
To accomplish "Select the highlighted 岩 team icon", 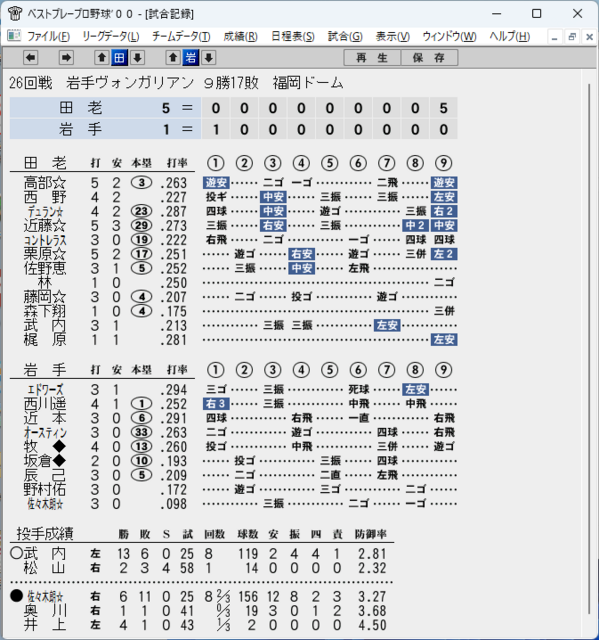I will 191,58.
